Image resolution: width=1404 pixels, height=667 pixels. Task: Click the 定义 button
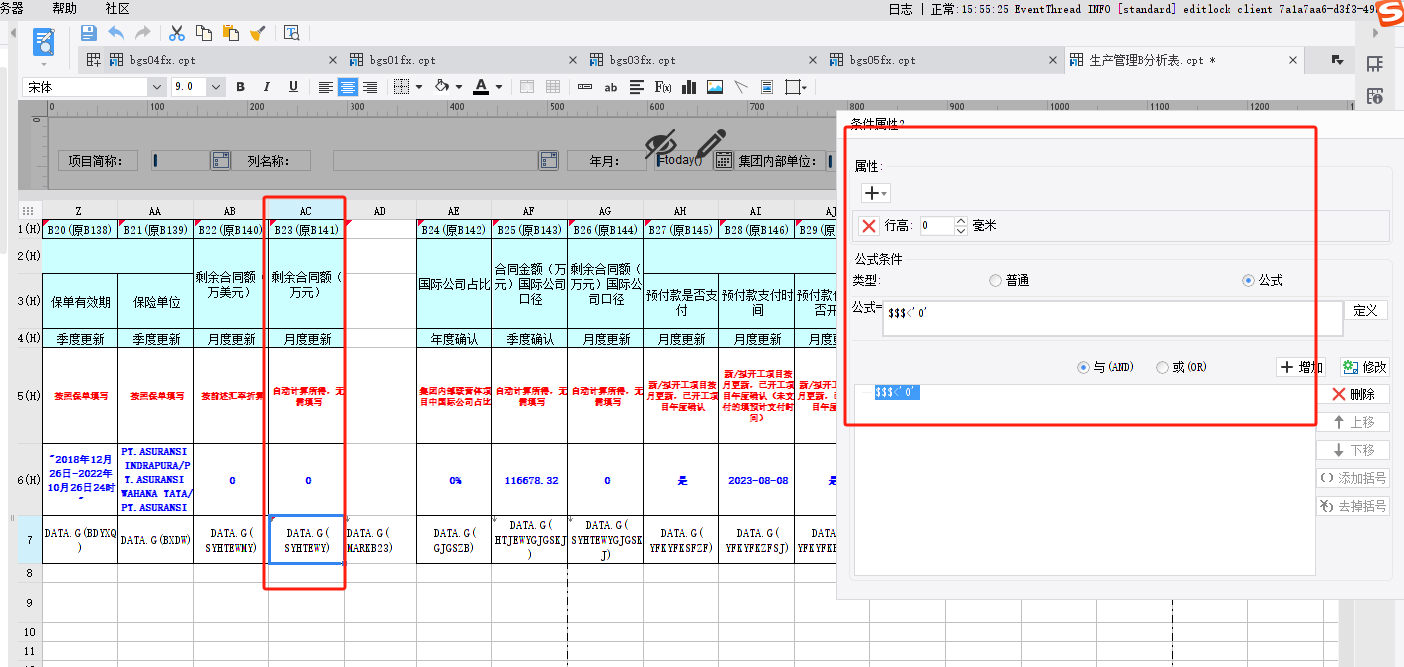pyautogui.click(x=1365, y=310)
